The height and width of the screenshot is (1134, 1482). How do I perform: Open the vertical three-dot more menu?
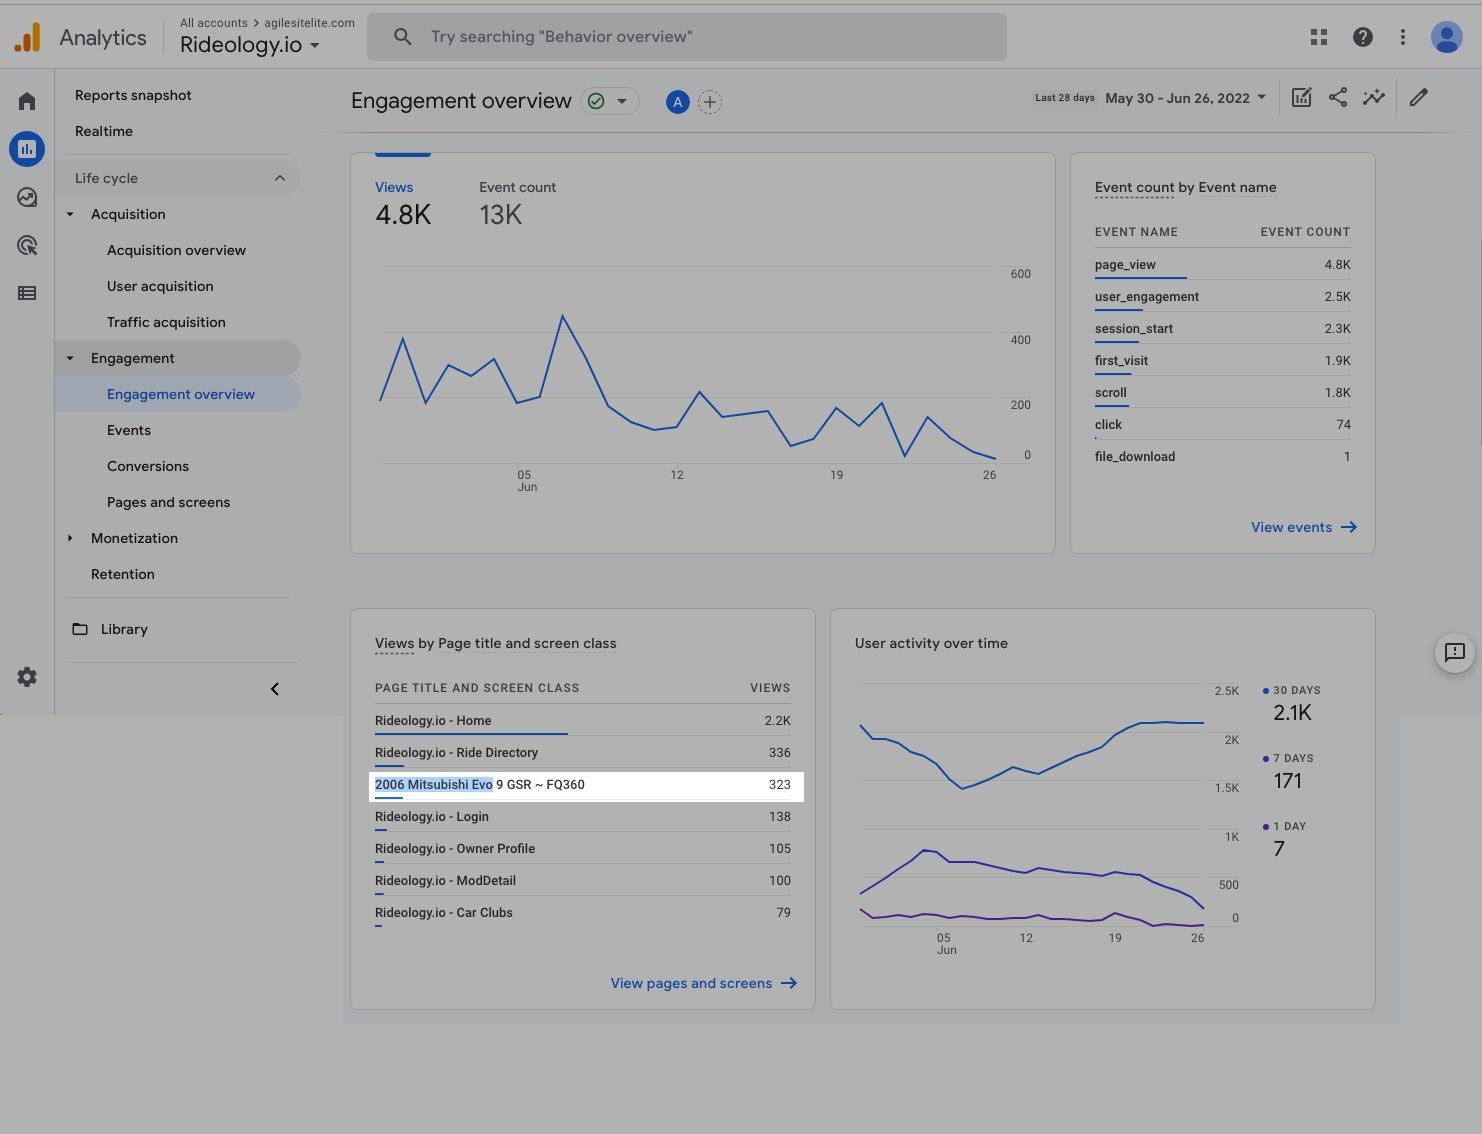click(1403, 37)
